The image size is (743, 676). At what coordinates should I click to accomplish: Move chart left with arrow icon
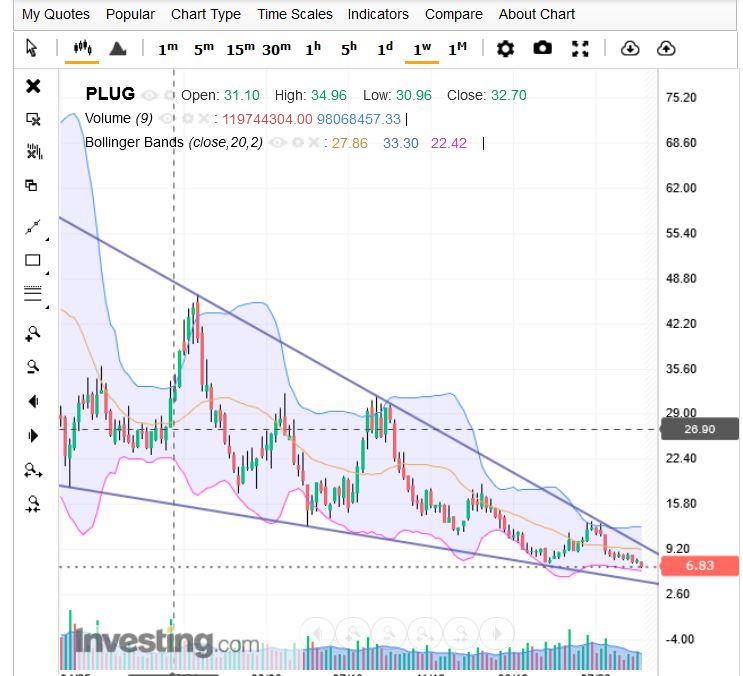coord(33,402)
